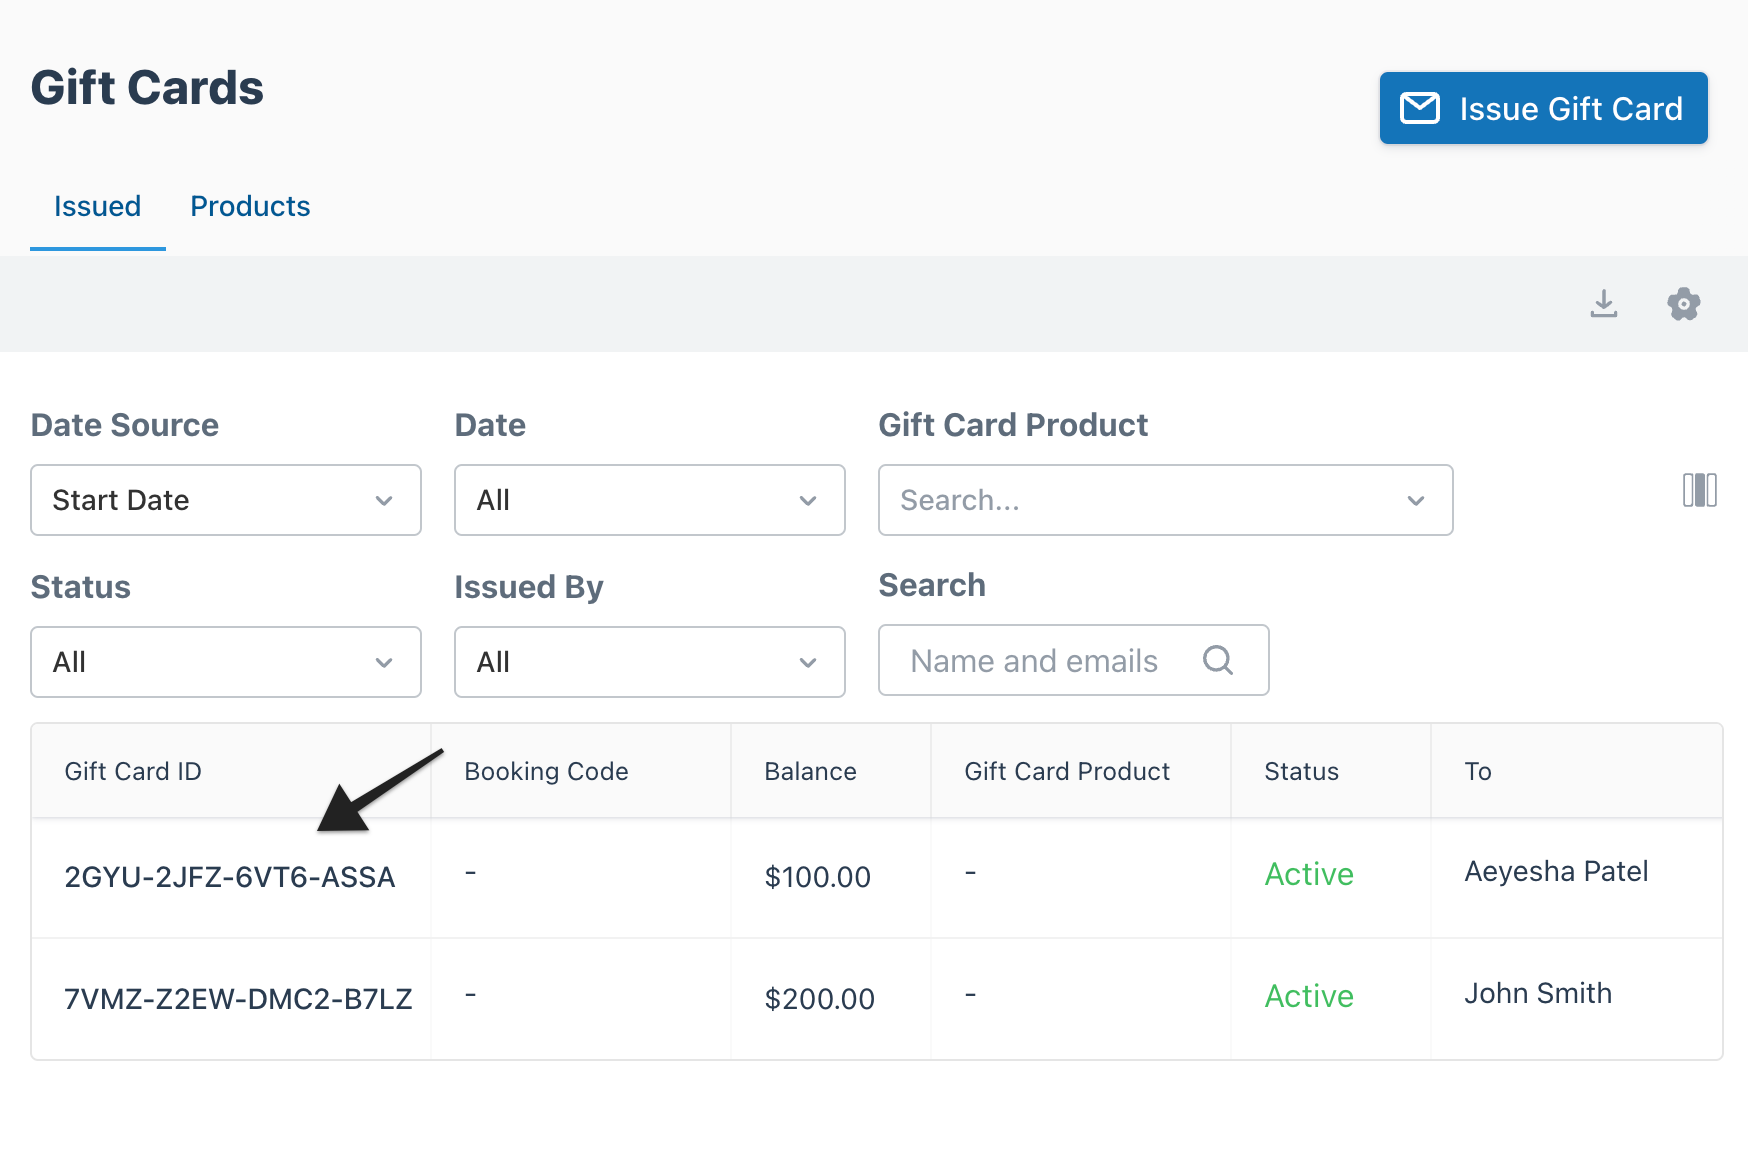Open the Date Source dropdown
The width and height of the screenshot is (1748, 1156).
[x=226, y=500]
